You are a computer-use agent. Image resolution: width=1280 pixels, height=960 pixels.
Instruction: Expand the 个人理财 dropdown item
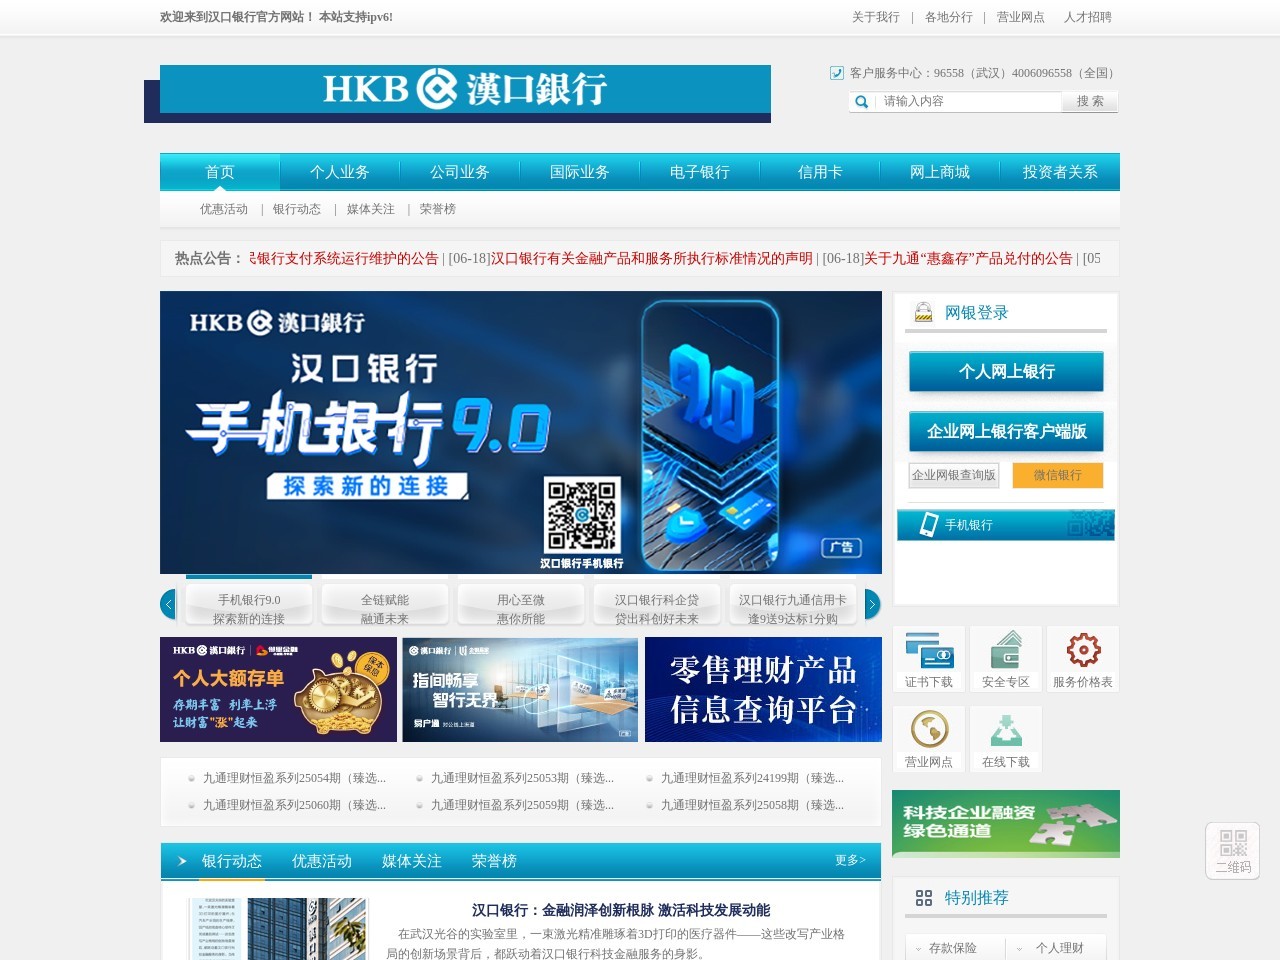click(x=1058, y=948)
